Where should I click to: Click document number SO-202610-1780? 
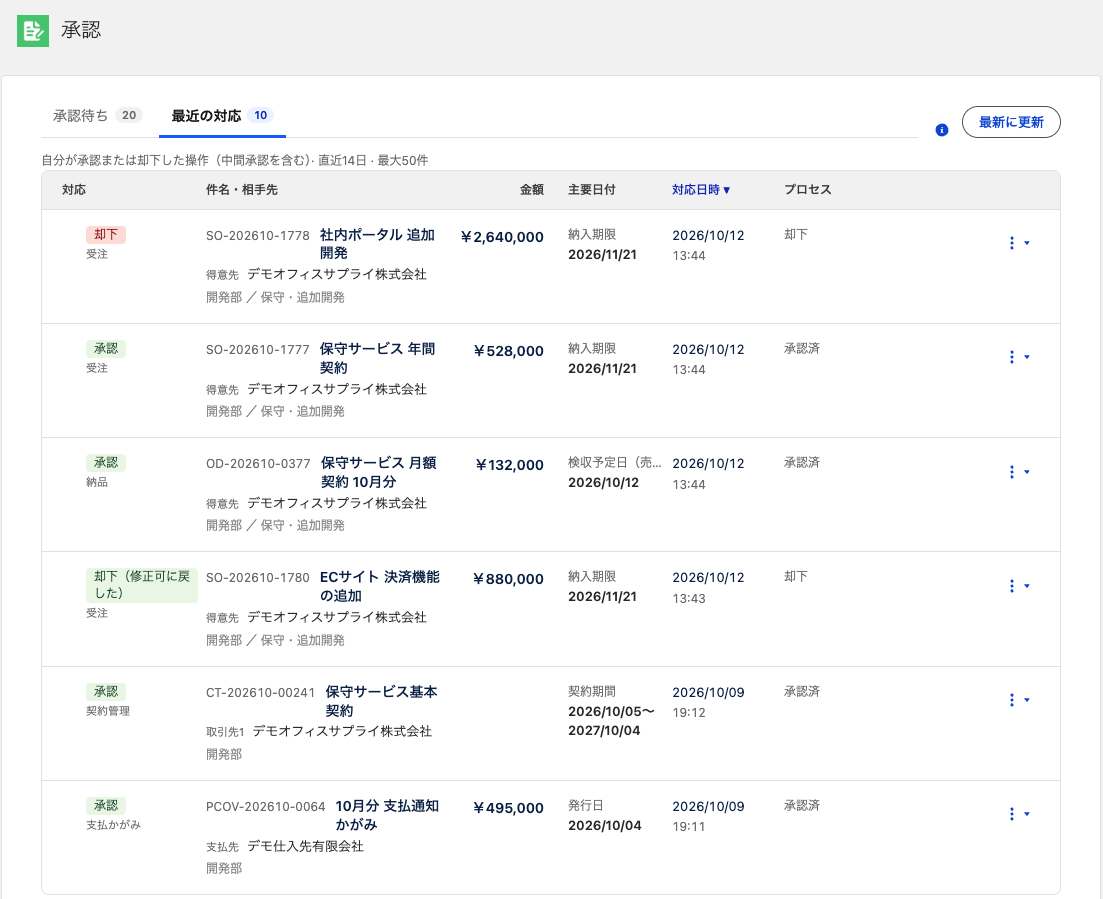(x=257, y=578)
